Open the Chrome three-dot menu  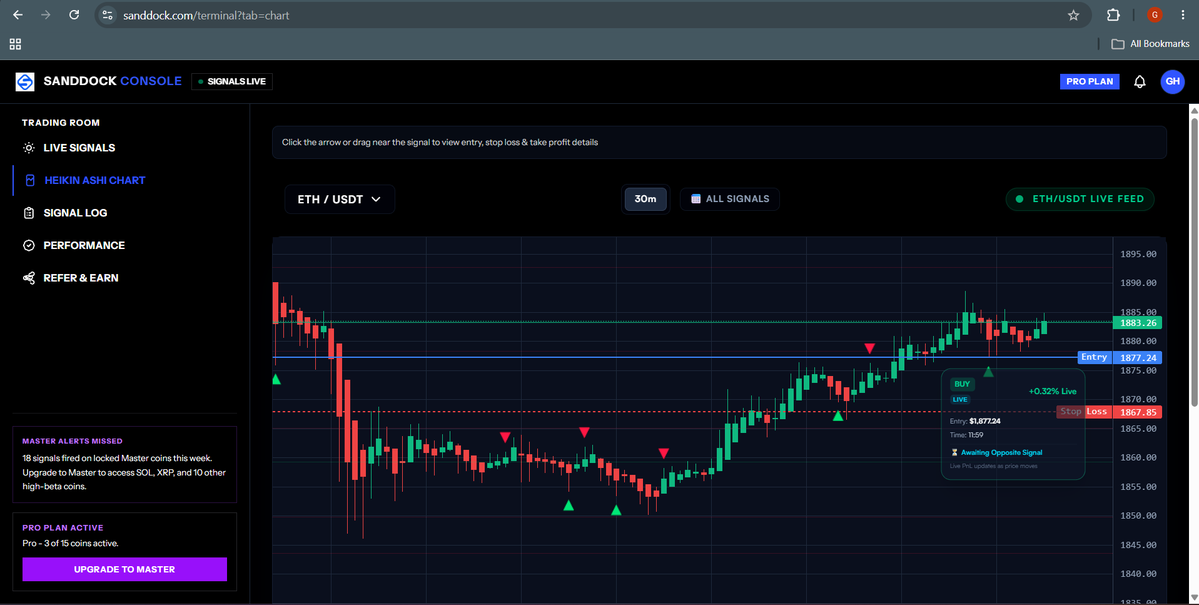pos(1182,15)
